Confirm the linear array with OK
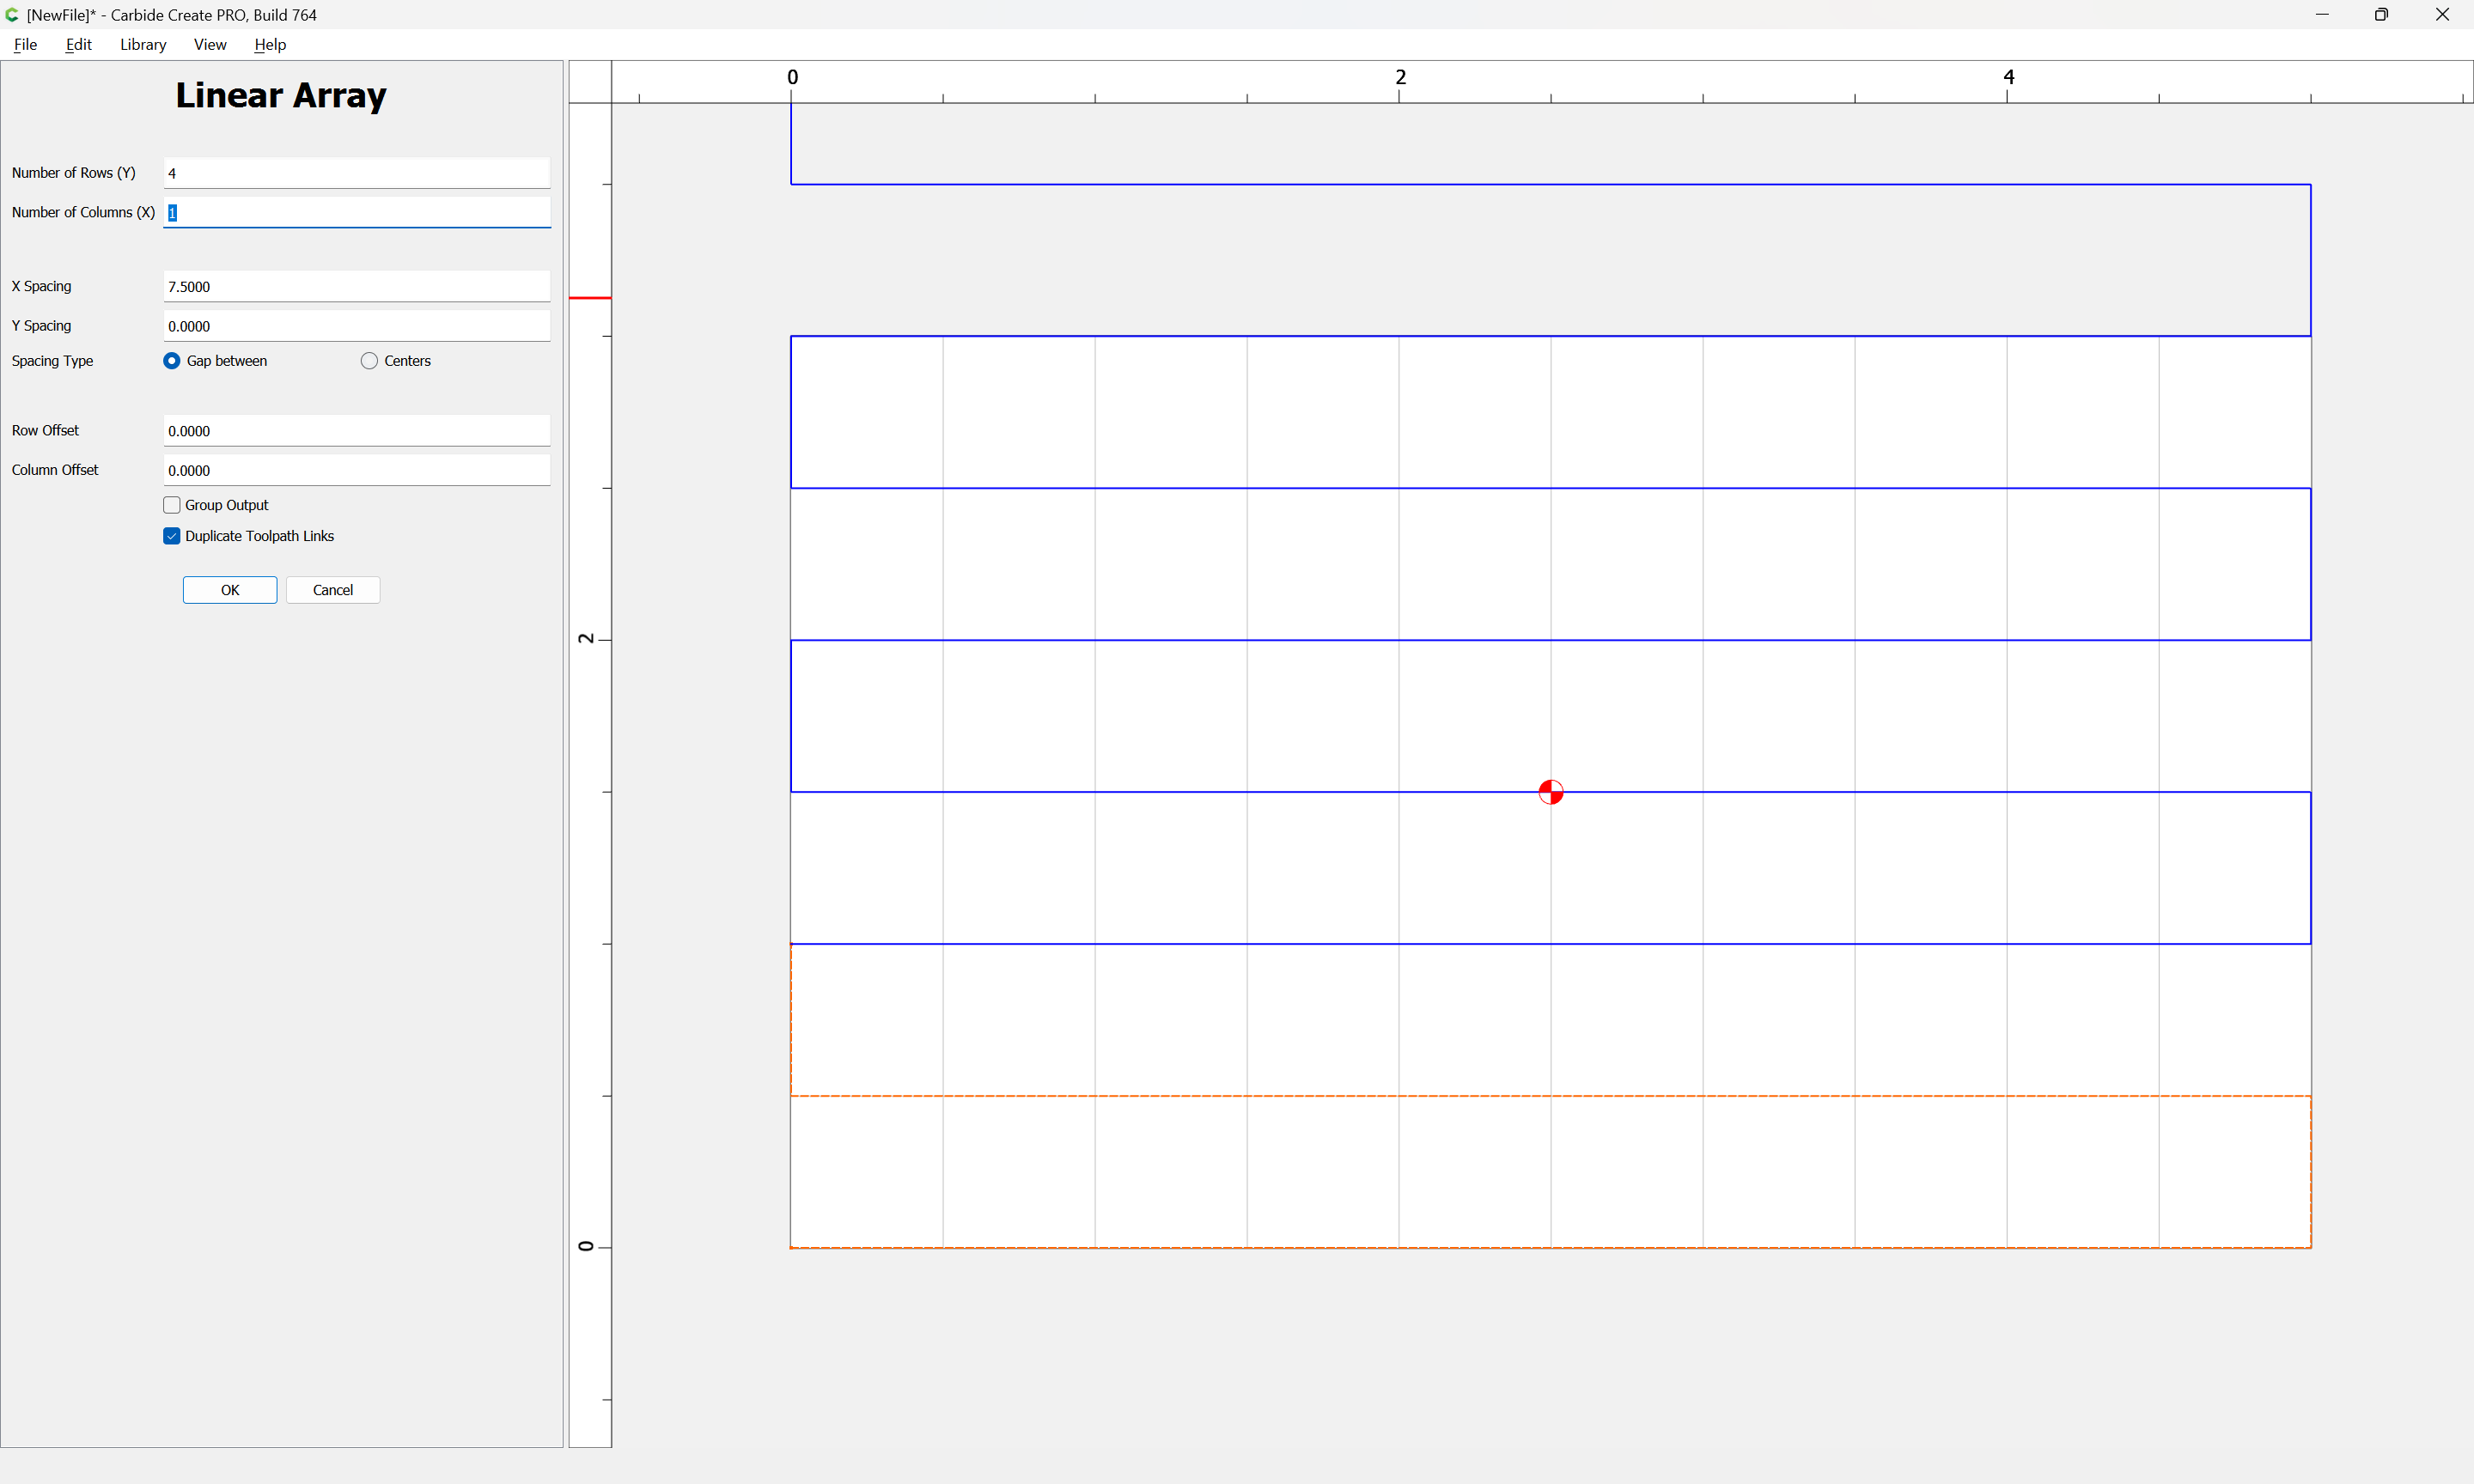 (230, 590)
